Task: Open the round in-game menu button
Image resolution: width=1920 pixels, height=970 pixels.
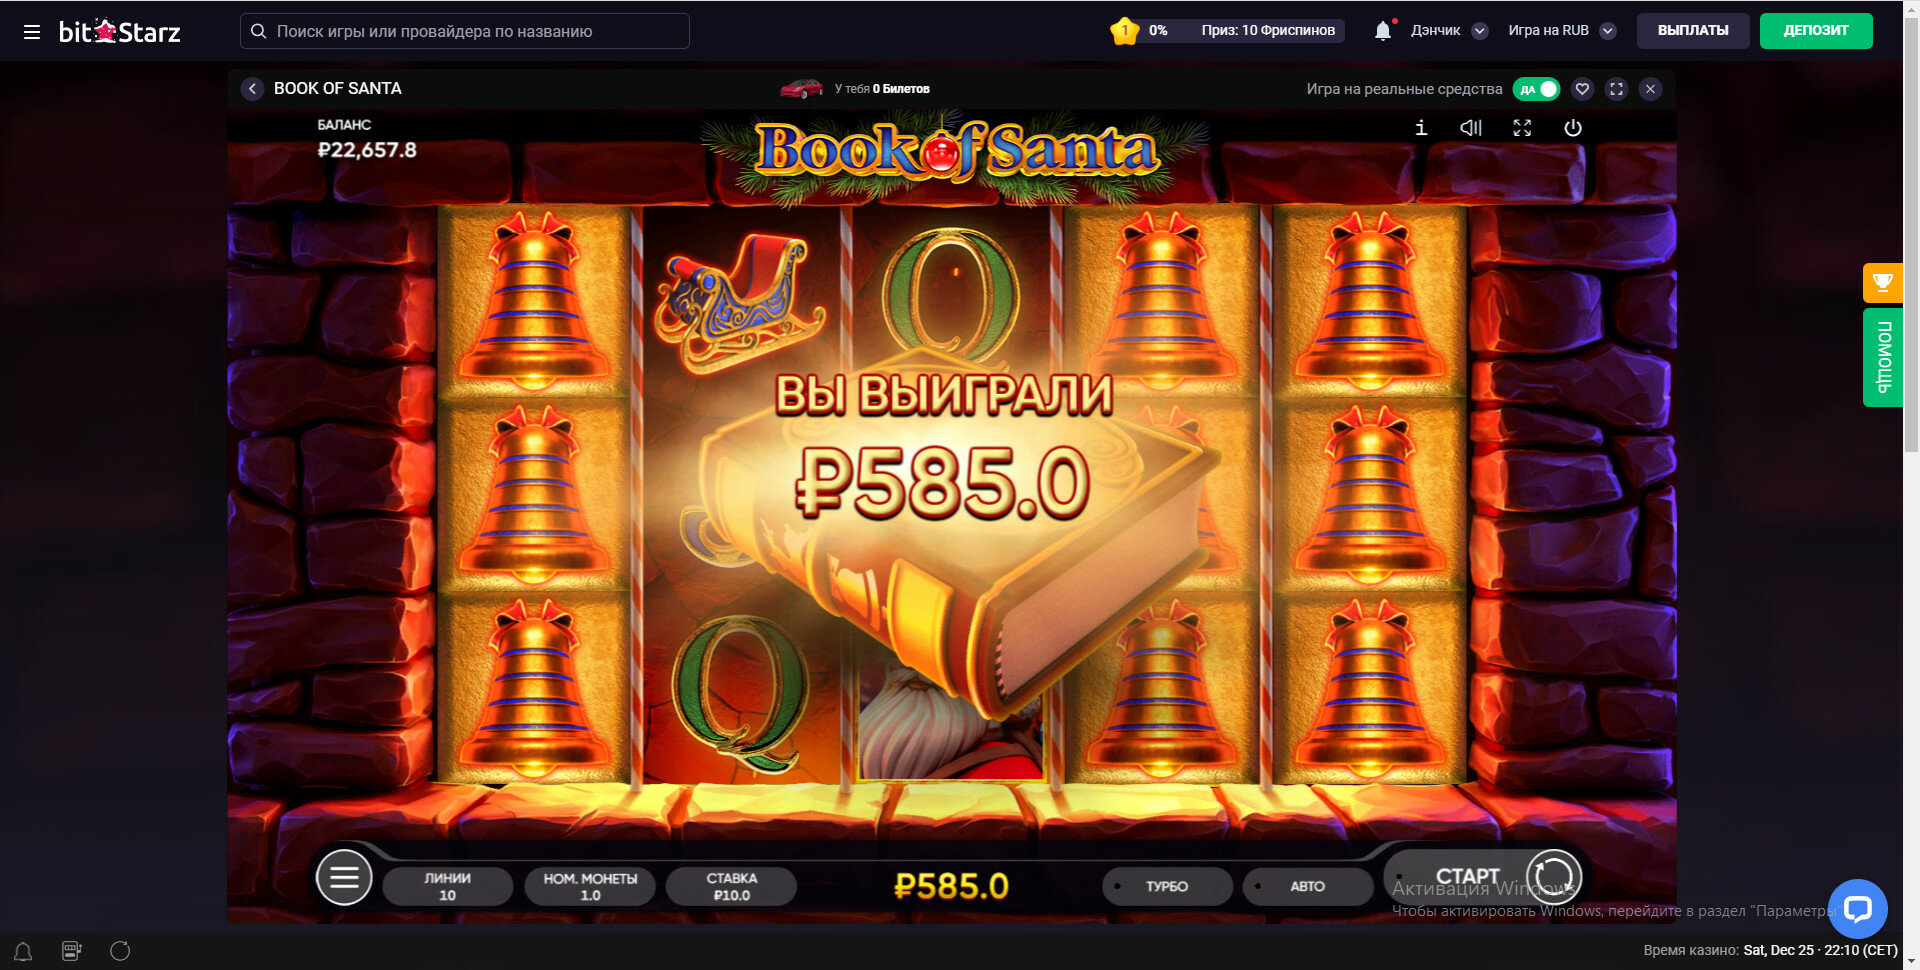Action: click(x=344, y=877)
